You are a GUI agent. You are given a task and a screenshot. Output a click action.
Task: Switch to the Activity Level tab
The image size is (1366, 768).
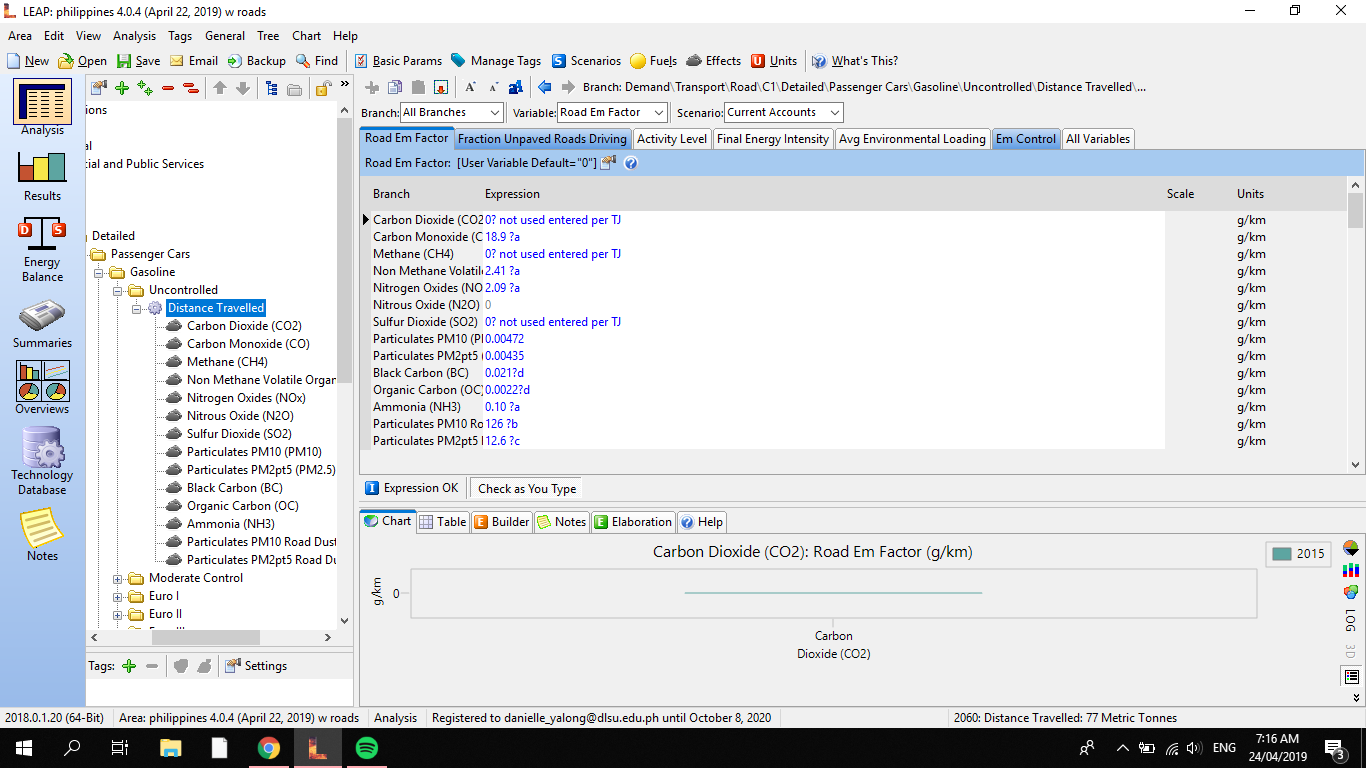(x=672, y=139)
